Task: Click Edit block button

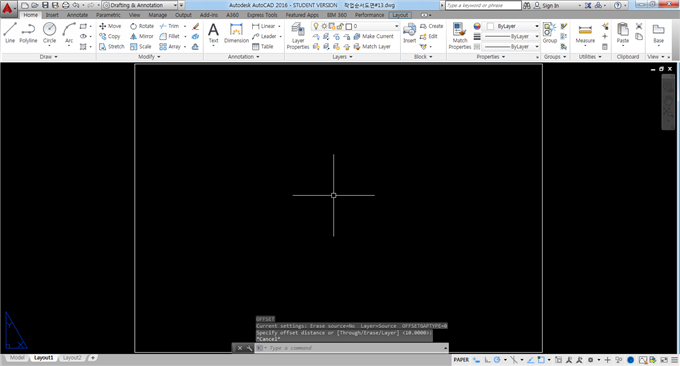Action: pos(428,36)
